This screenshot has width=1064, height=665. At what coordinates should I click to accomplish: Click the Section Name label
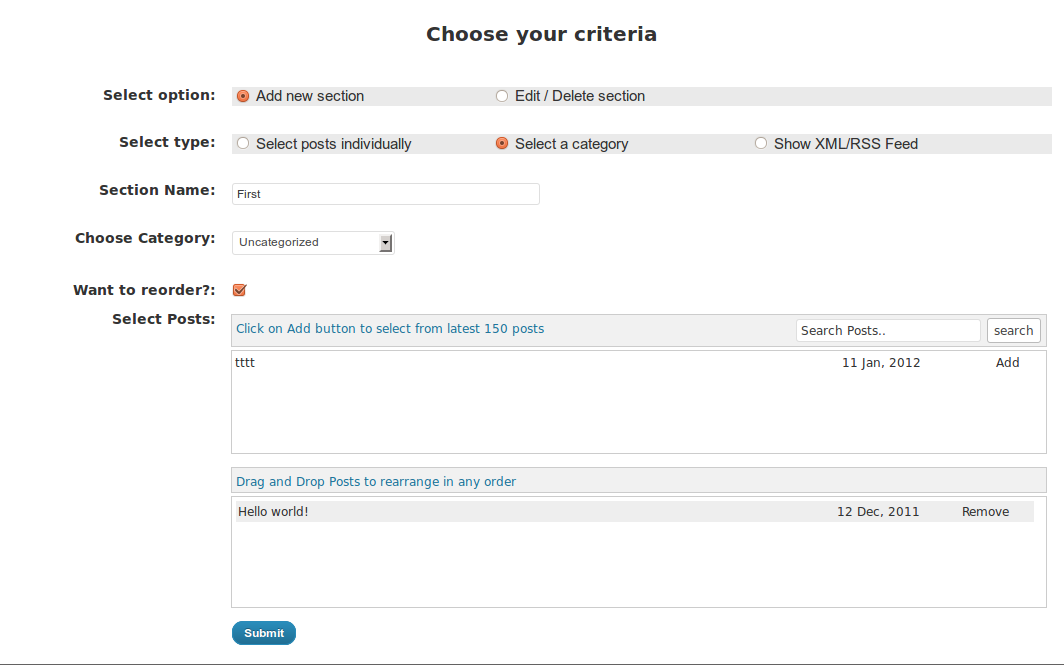pos(157,190)
